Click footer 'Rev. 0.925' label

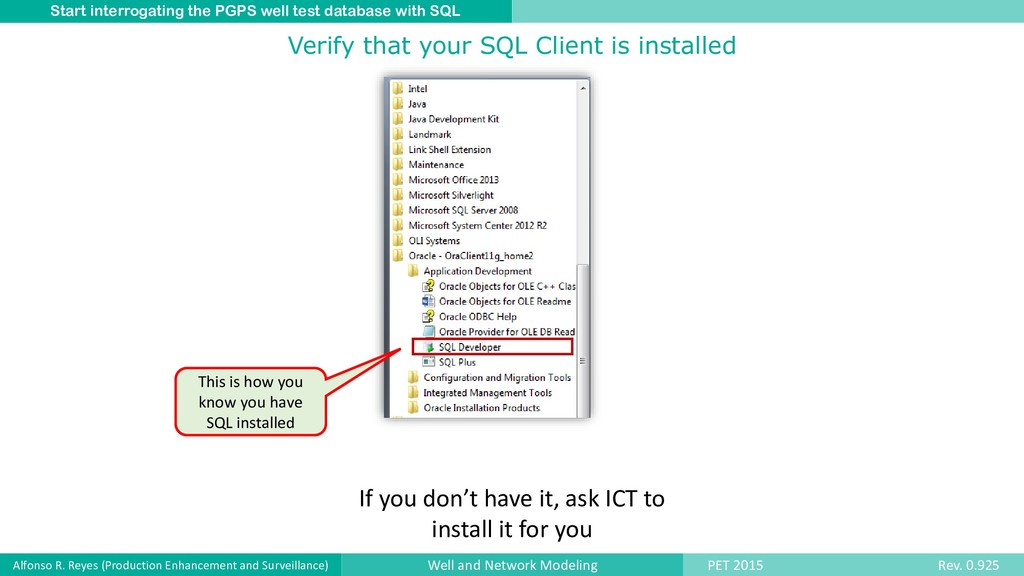[x=968, y=565]
